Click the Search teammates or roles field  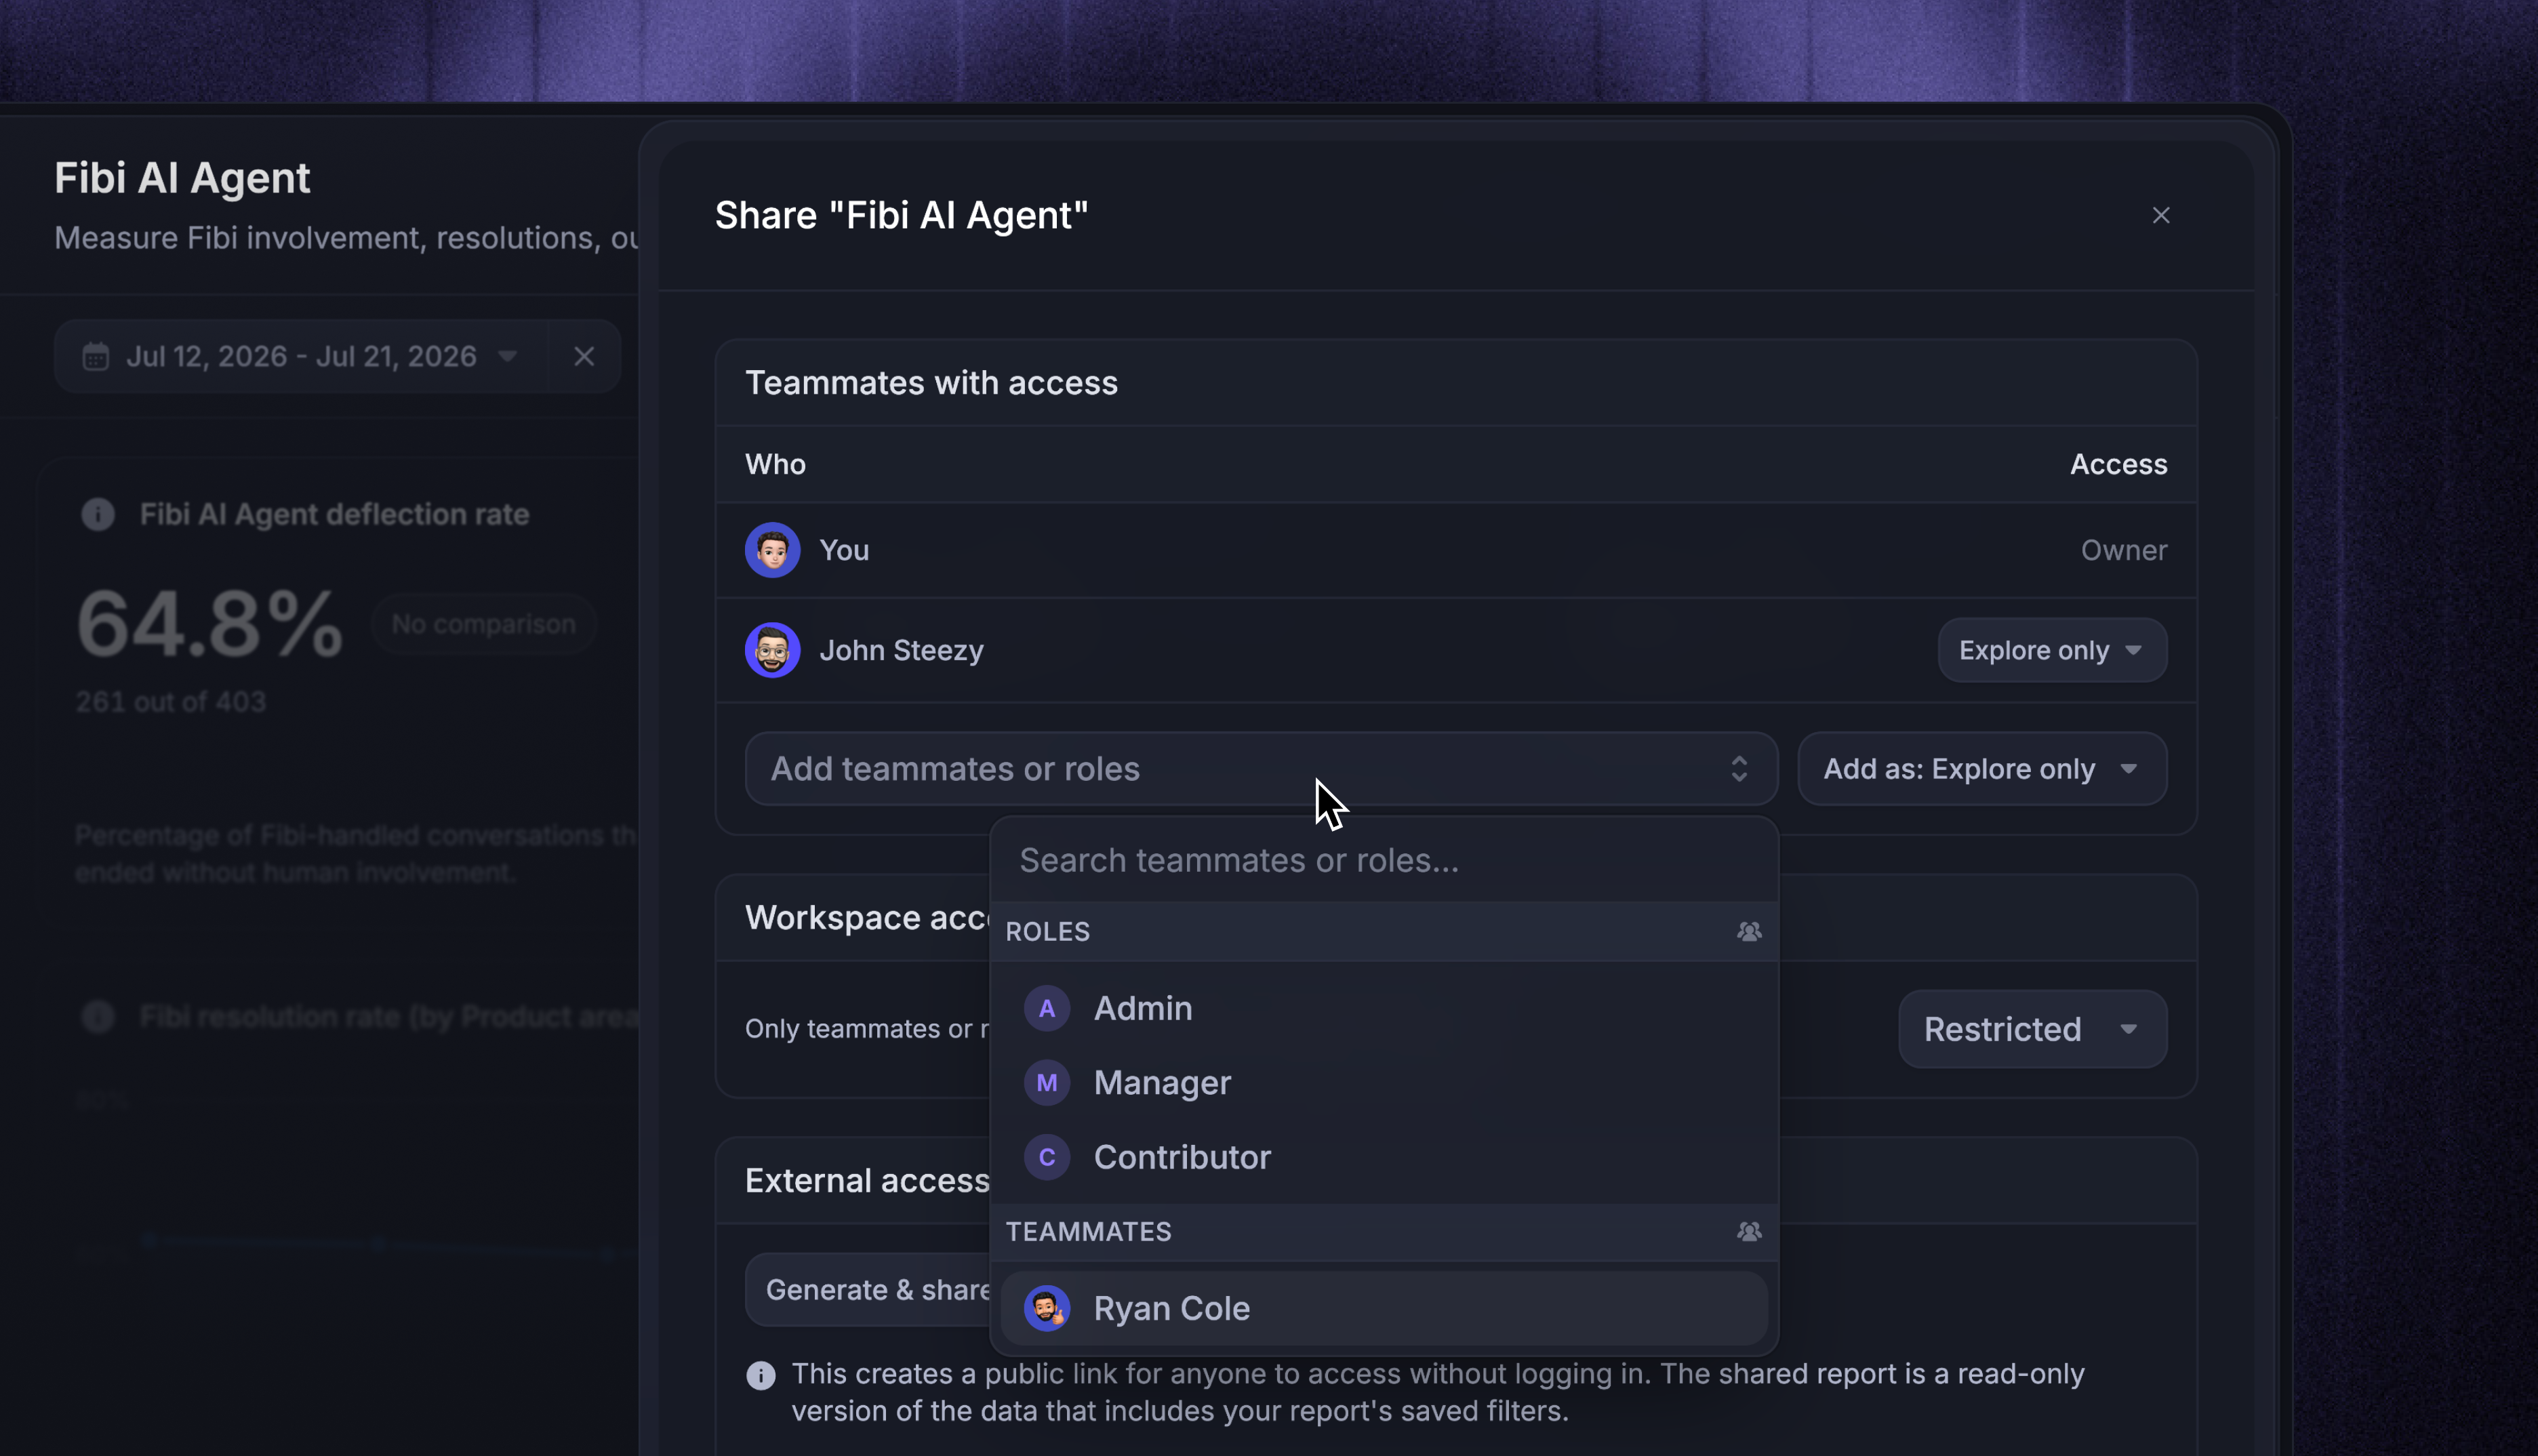pos(1384,860)
